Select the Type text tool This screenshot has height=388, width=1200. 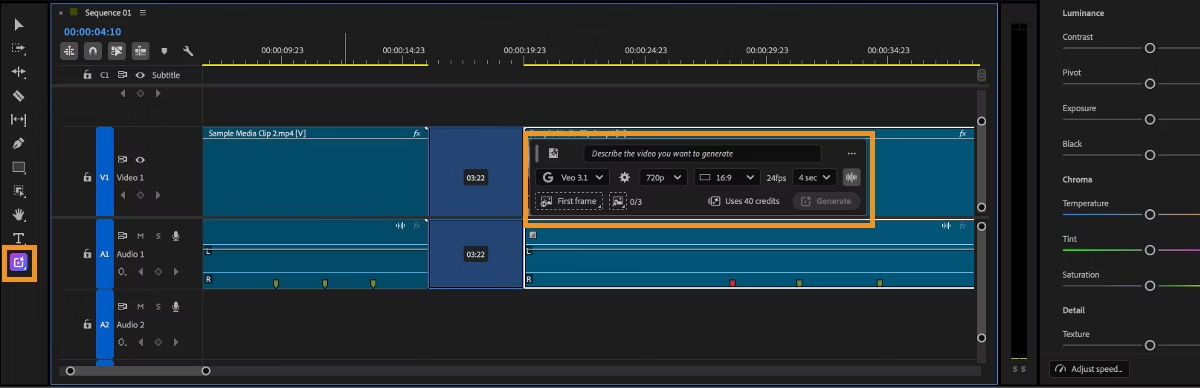[18, 239]
